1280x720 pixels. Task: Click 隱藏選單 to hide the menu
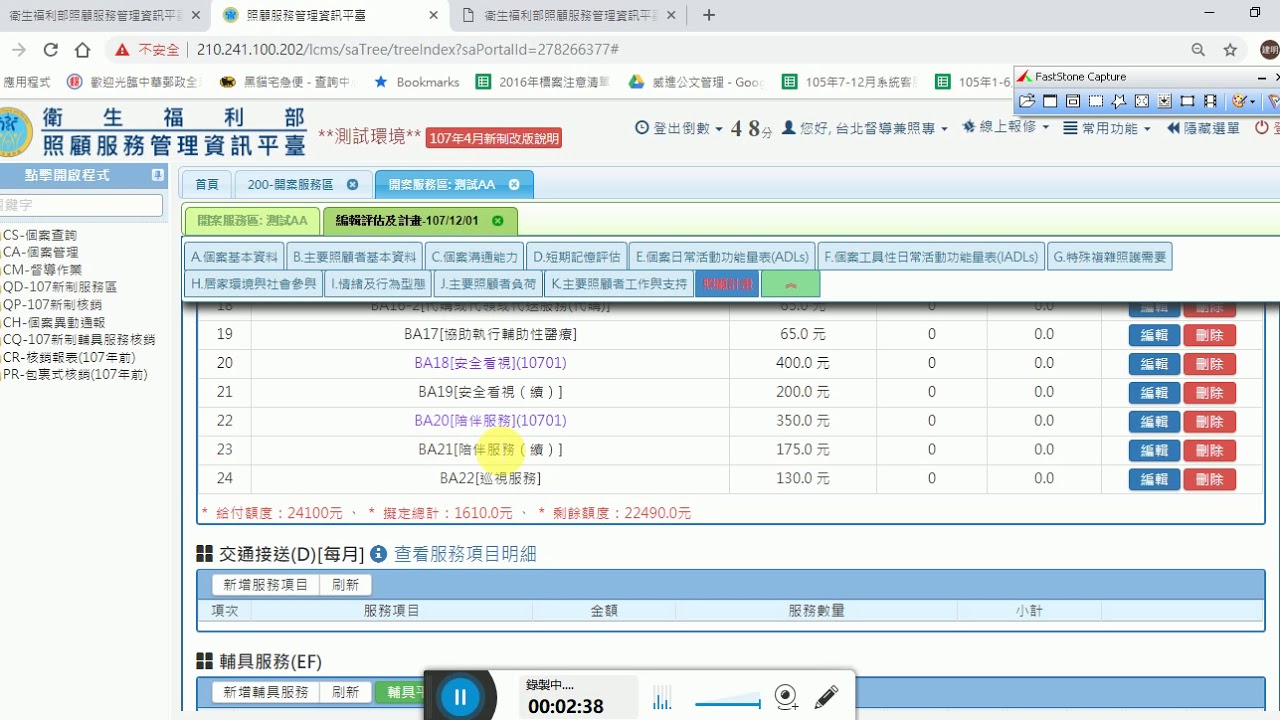pos(1203,128)
